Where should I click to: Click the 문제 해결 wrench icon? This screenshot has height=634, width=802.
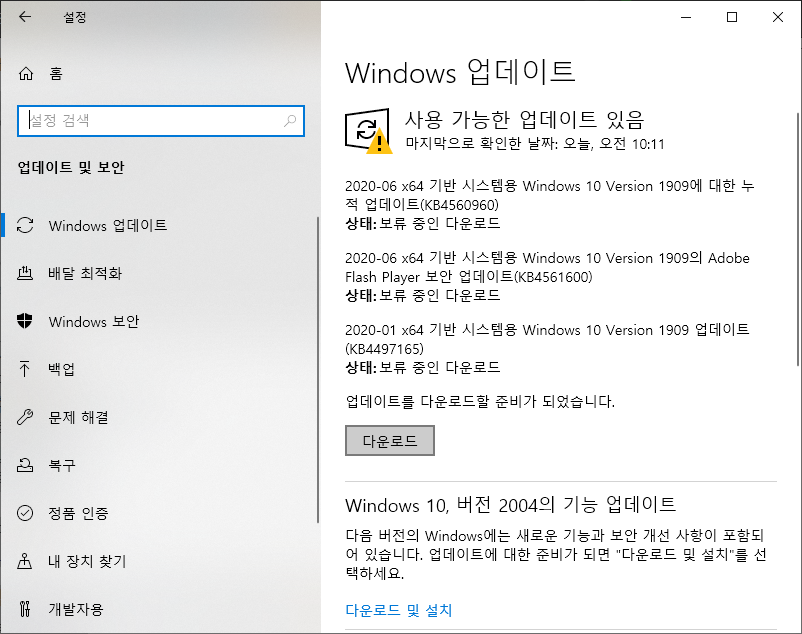coord(25,417)
